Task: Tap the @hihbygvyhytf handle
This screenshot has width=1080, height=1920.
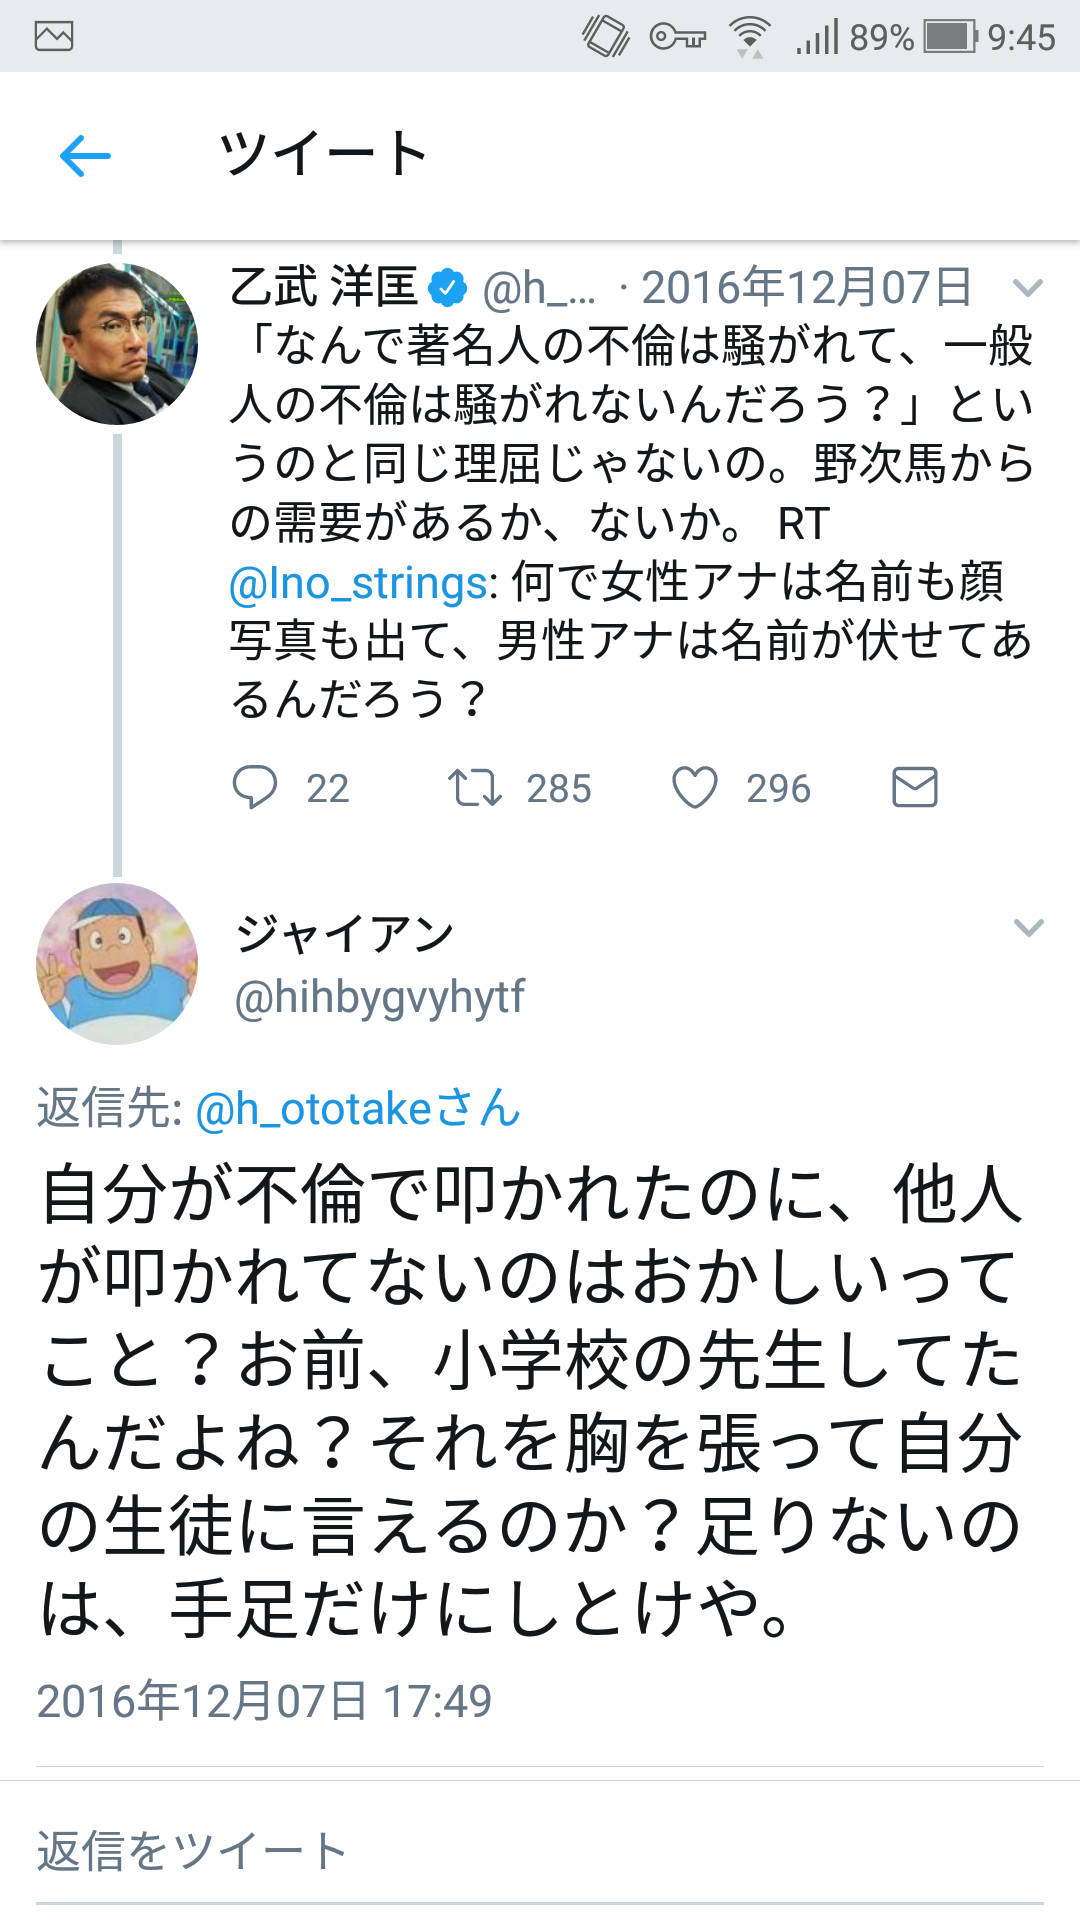Action: click(x=379, y=997)
